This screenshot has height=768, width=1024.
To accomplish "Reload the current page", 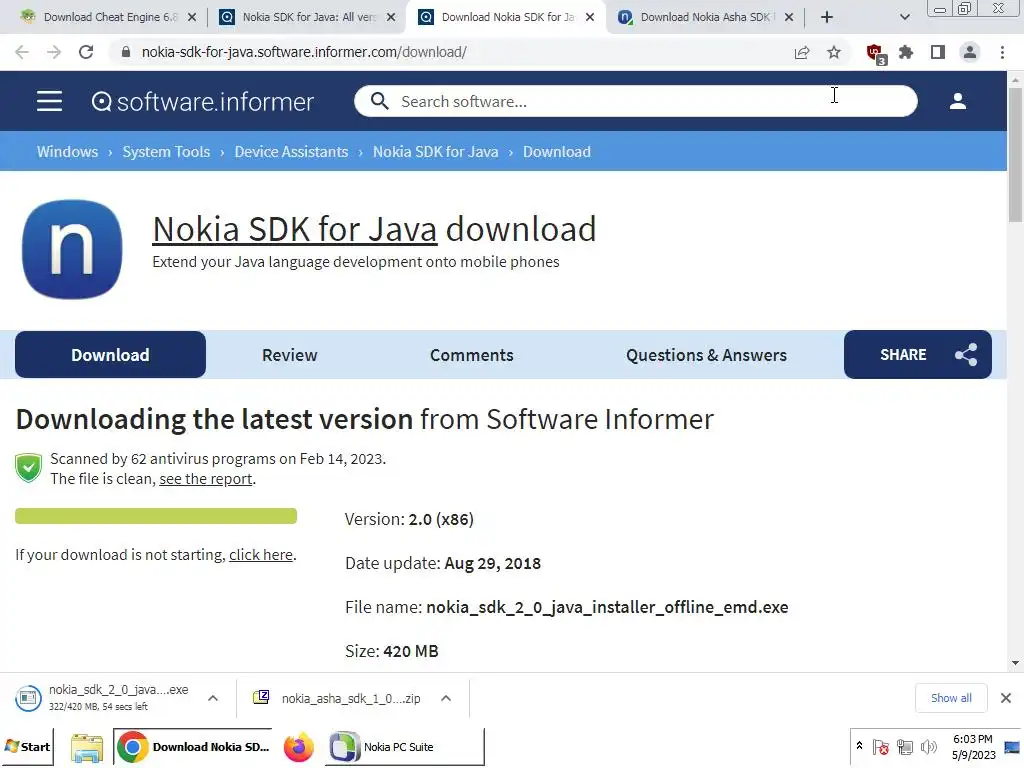I will (86, 52).
